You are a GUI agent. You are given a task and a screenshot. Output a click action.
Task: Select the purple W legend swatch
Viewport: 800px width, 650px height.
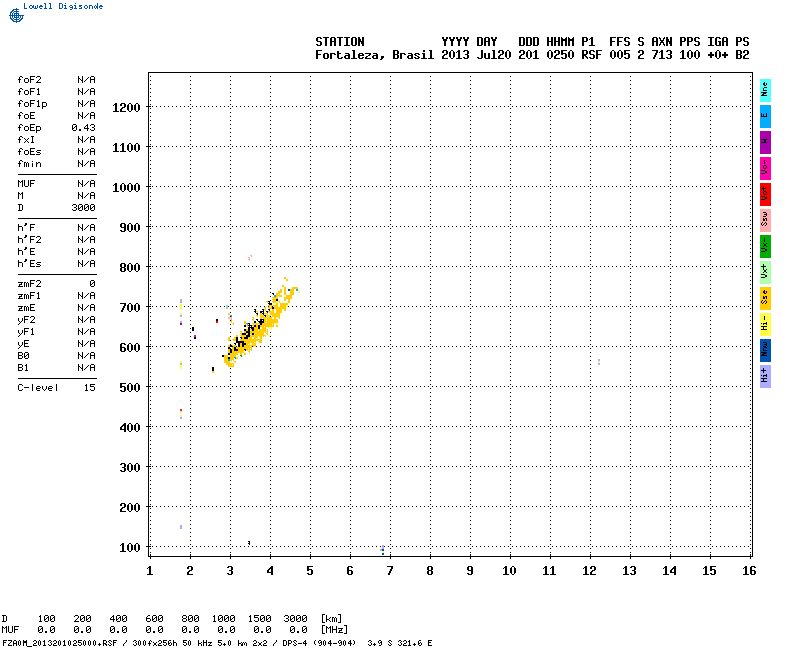[765, 142]
